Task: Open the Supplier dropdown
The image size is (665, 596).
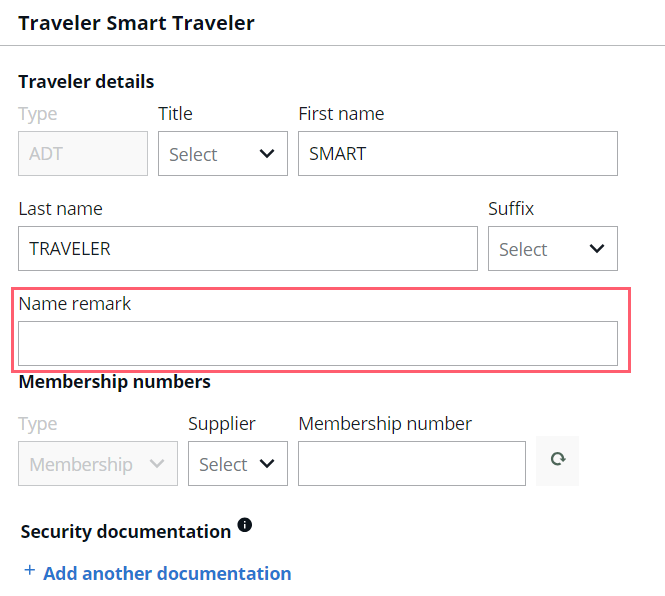Action: (238, 464)
